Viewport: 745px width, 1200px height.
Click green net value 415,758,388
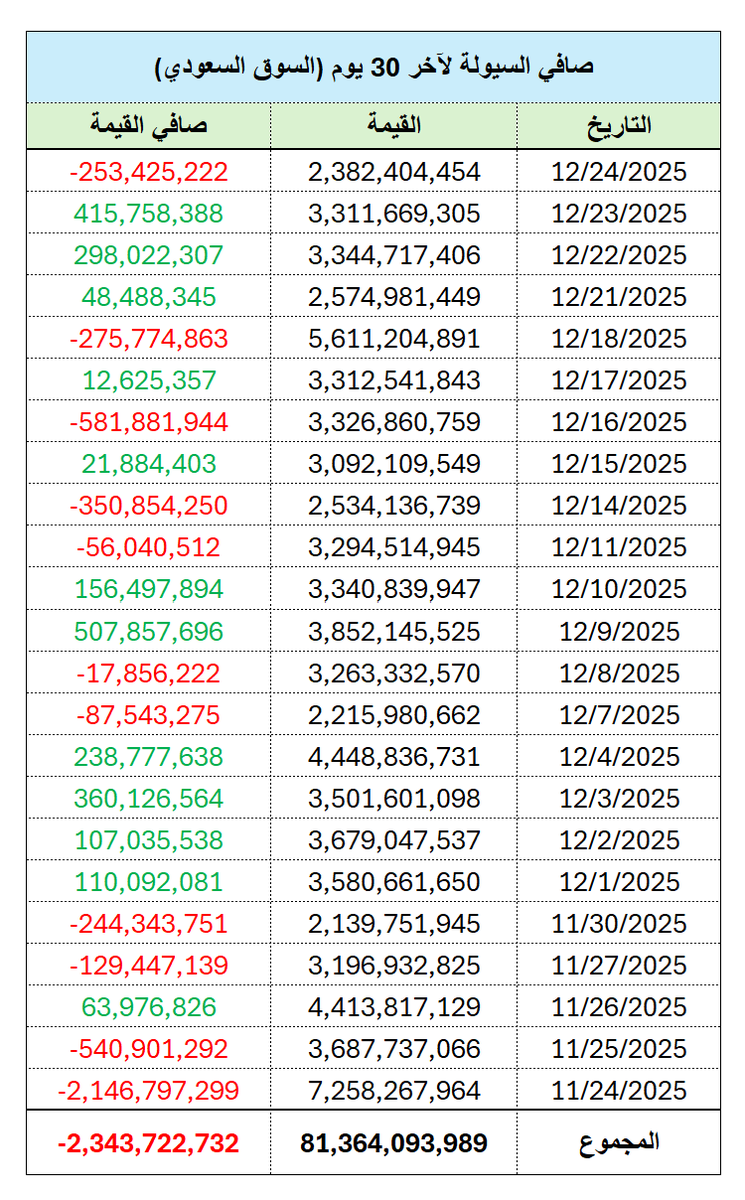click(149, 213)
